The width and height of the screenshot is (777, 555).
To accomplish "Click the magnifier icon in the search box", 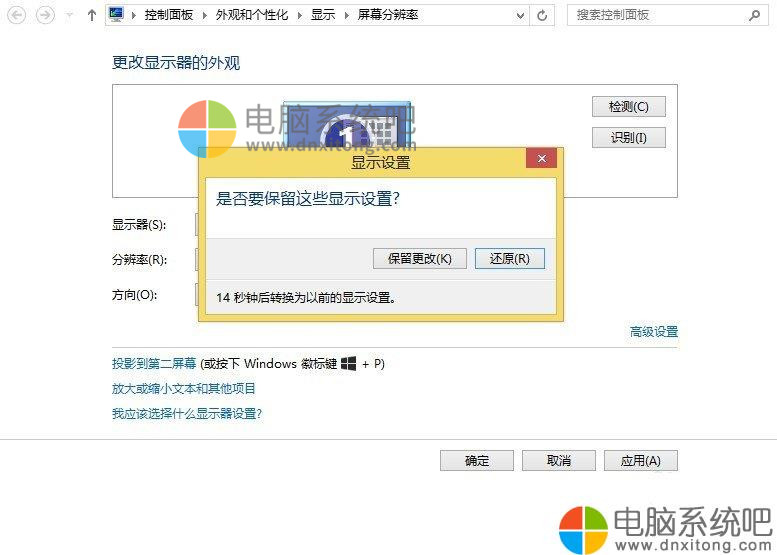I will point(754,15).
